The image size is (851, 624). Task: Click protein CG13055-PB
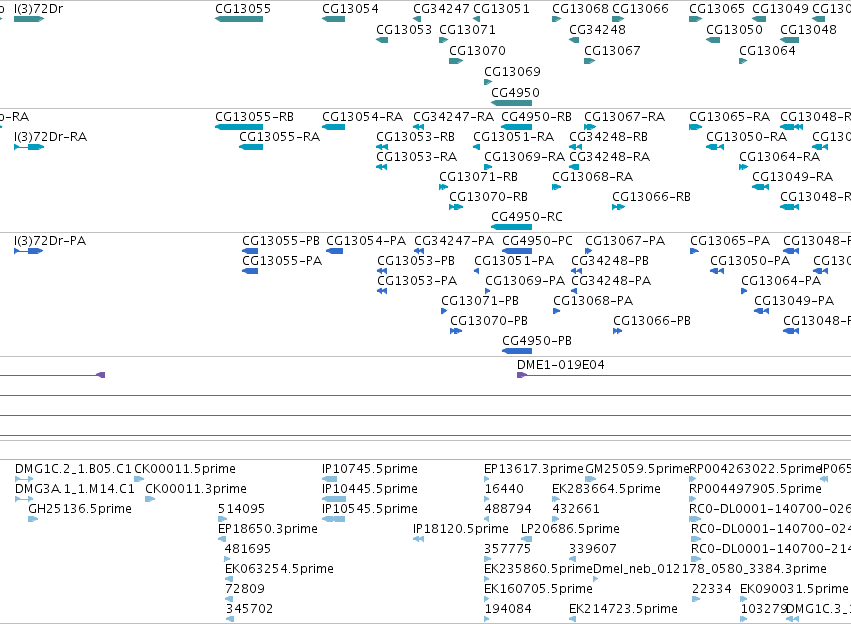click(281, 241)
